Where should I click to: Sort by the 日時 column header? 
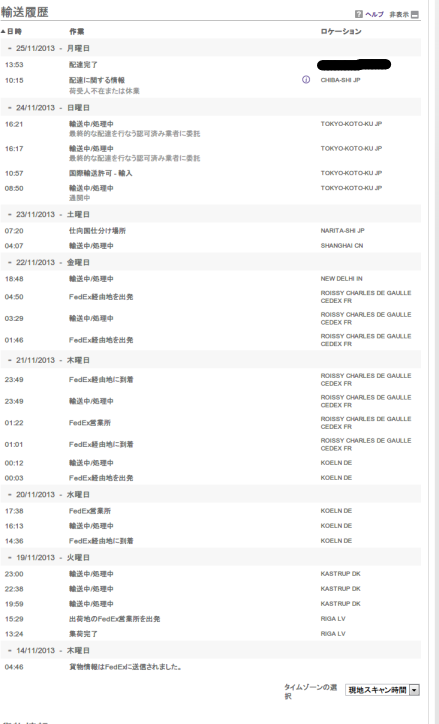click(14, 31)
